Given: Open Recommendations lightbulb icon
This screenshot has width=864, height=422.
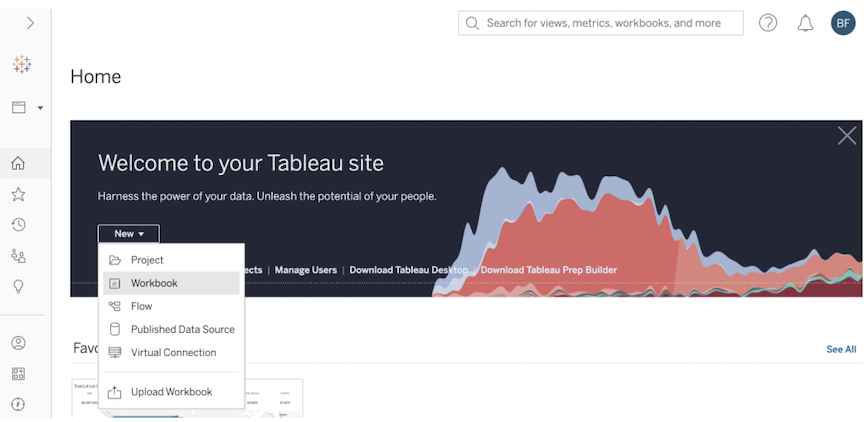Looking at the screenshot, I should tap(18, 286).
